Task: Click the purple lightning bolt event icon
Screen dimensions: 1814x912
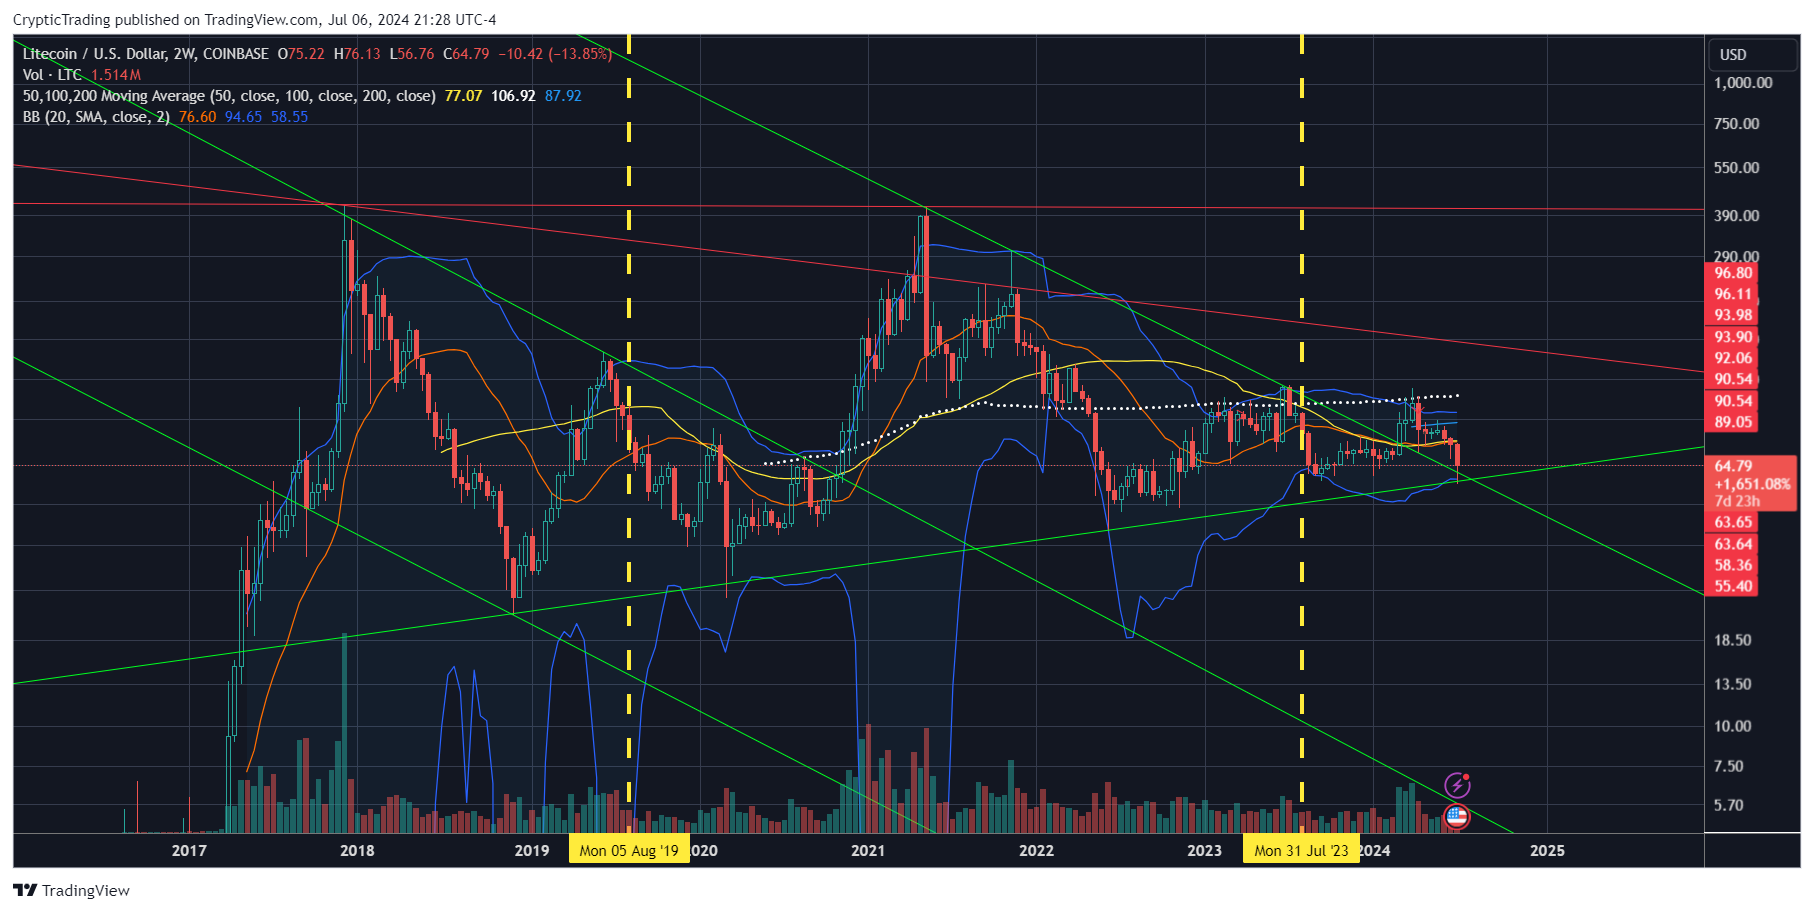Action: pyautogui.click(x=1458, y=784)
